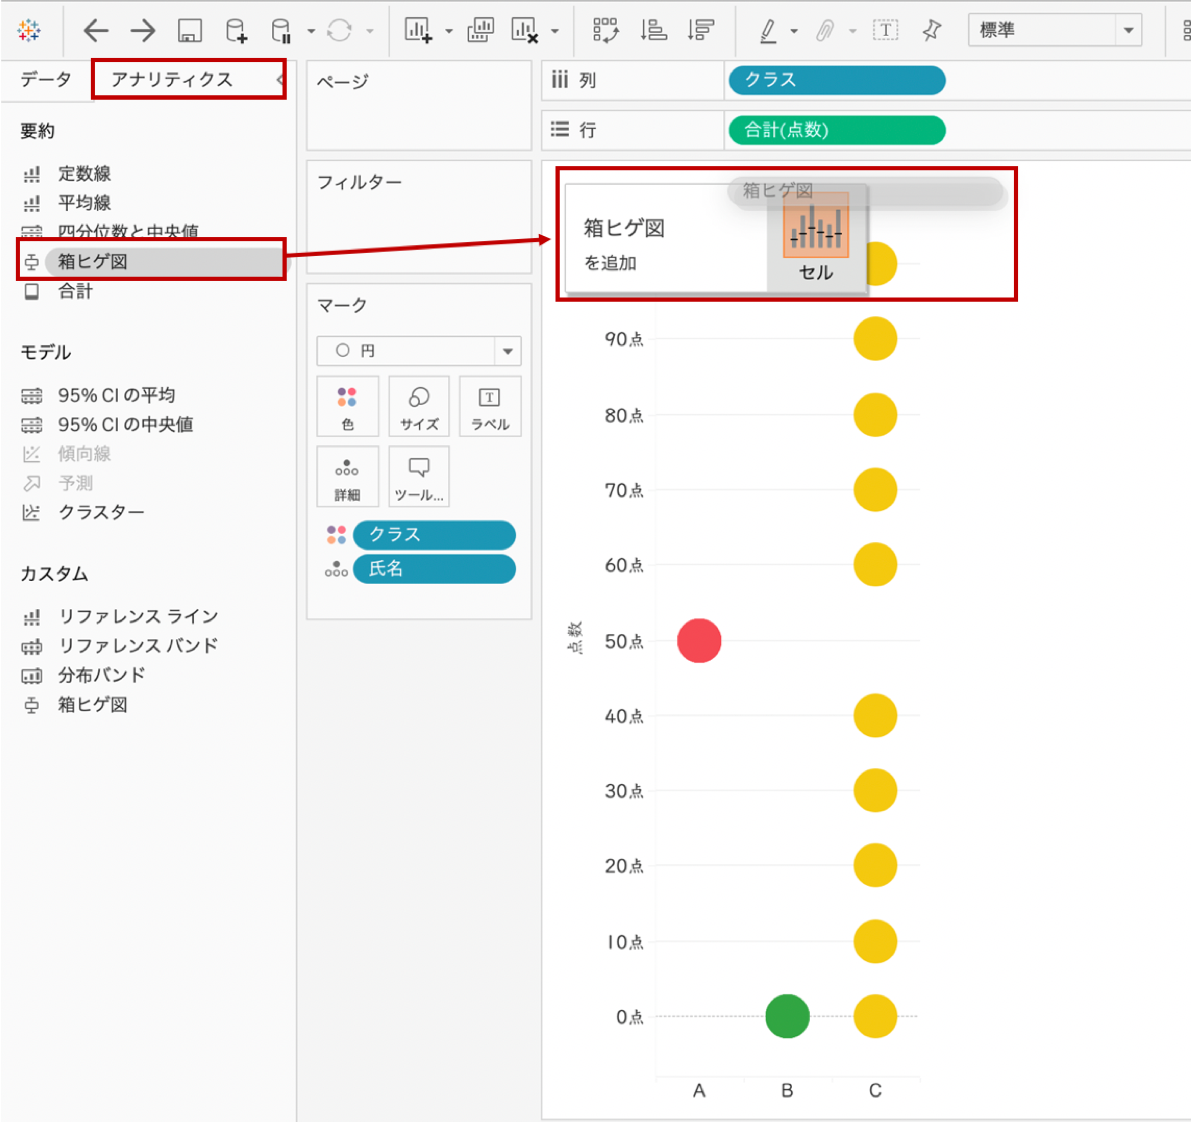Select 平均線 in the summary list
Viewport: 1191px width, 1122px height.
85,203
